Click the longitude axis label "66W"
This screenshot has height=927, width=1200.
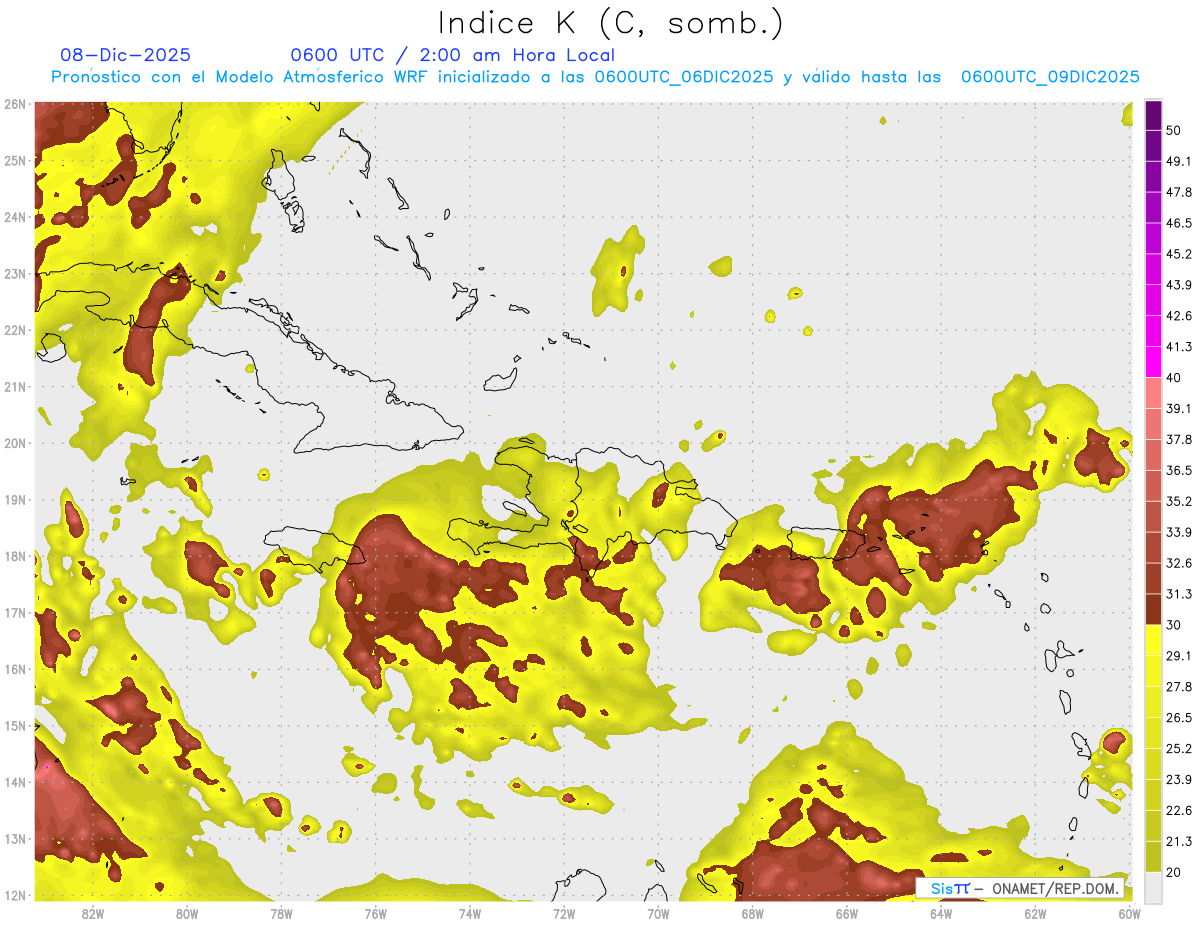coord(847,914)
